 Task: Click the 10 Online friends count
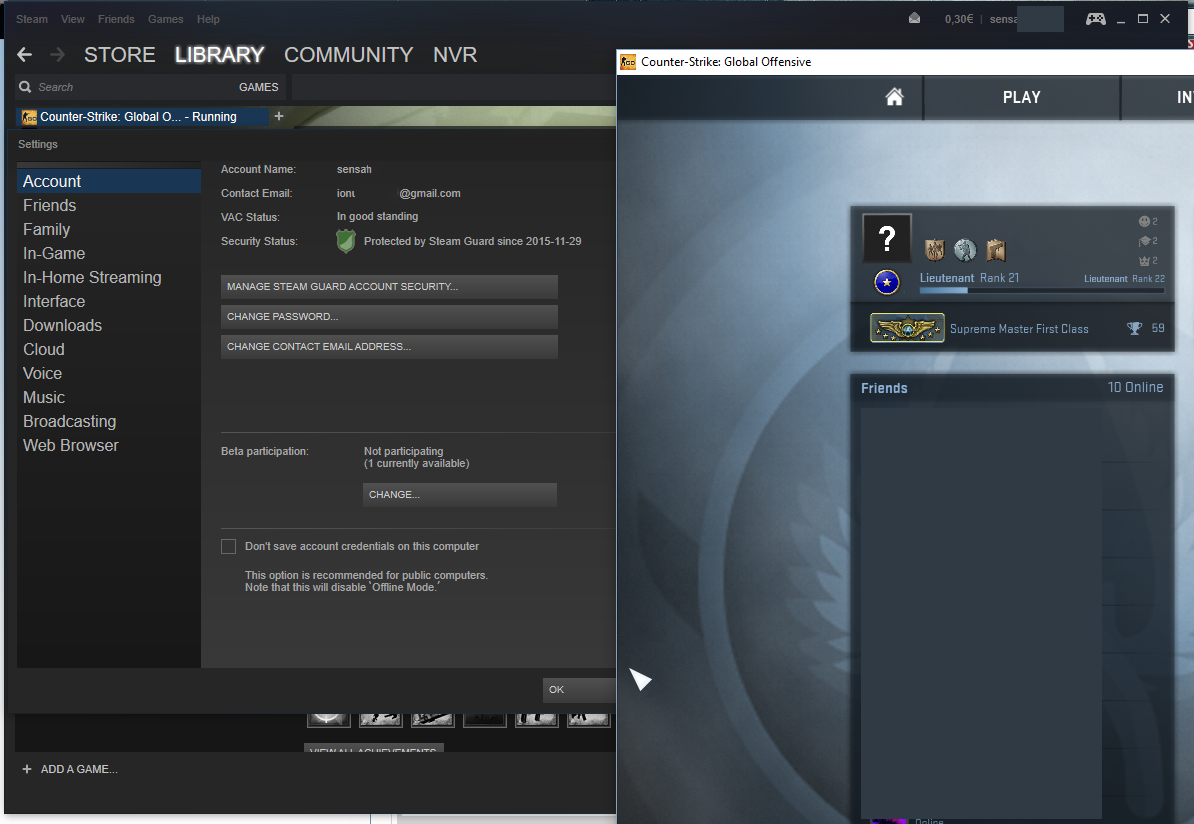click(x=1135, y=387)
